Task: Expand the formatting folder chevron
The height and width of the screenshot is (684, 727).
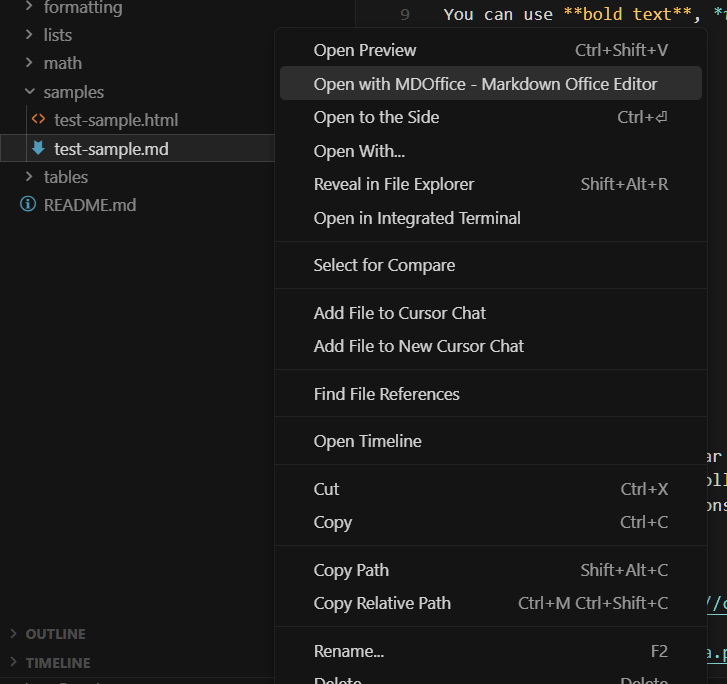Action: click(29, 6)
